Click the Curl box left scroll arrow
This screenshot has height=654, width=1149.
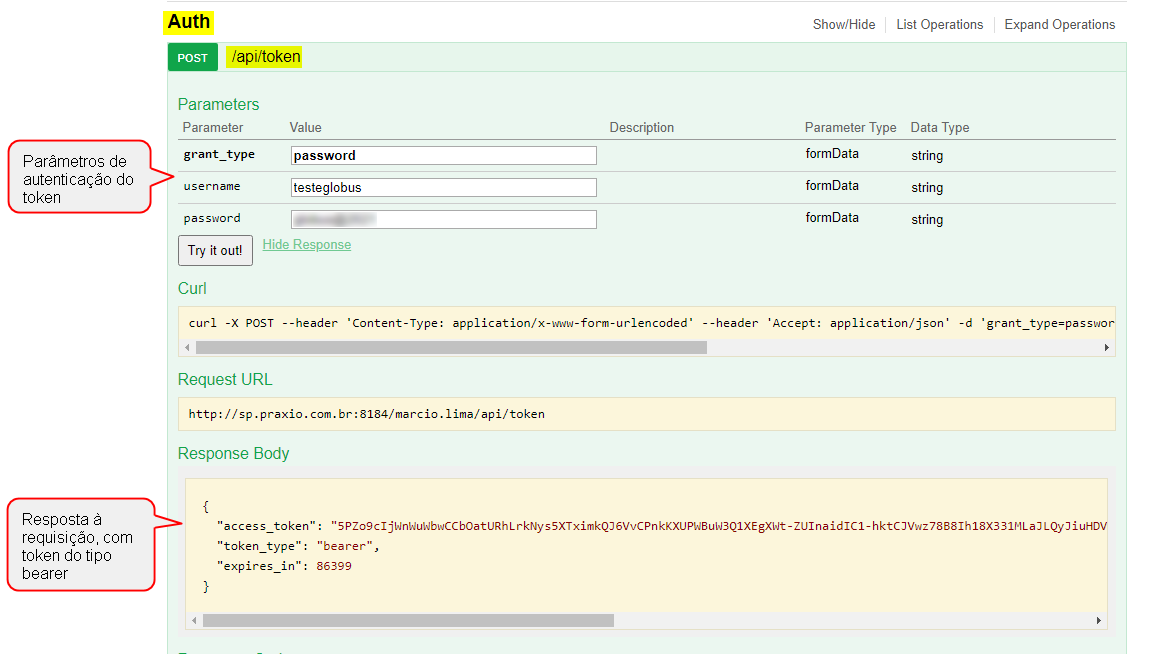tap(188, 348)
